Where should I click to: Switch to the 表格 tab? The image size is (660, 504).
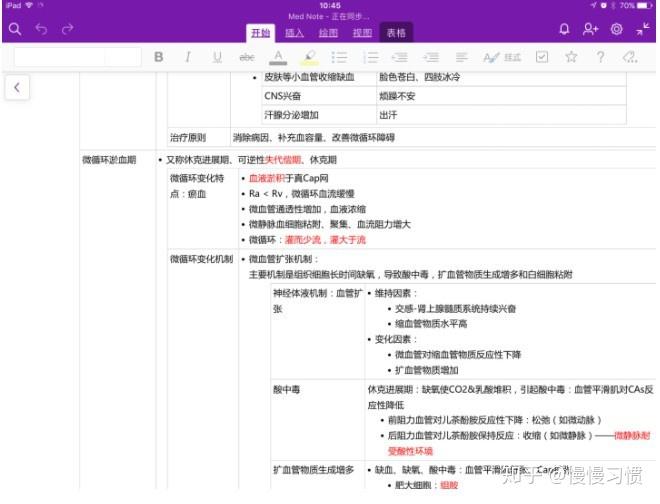(x=396, y=33)
